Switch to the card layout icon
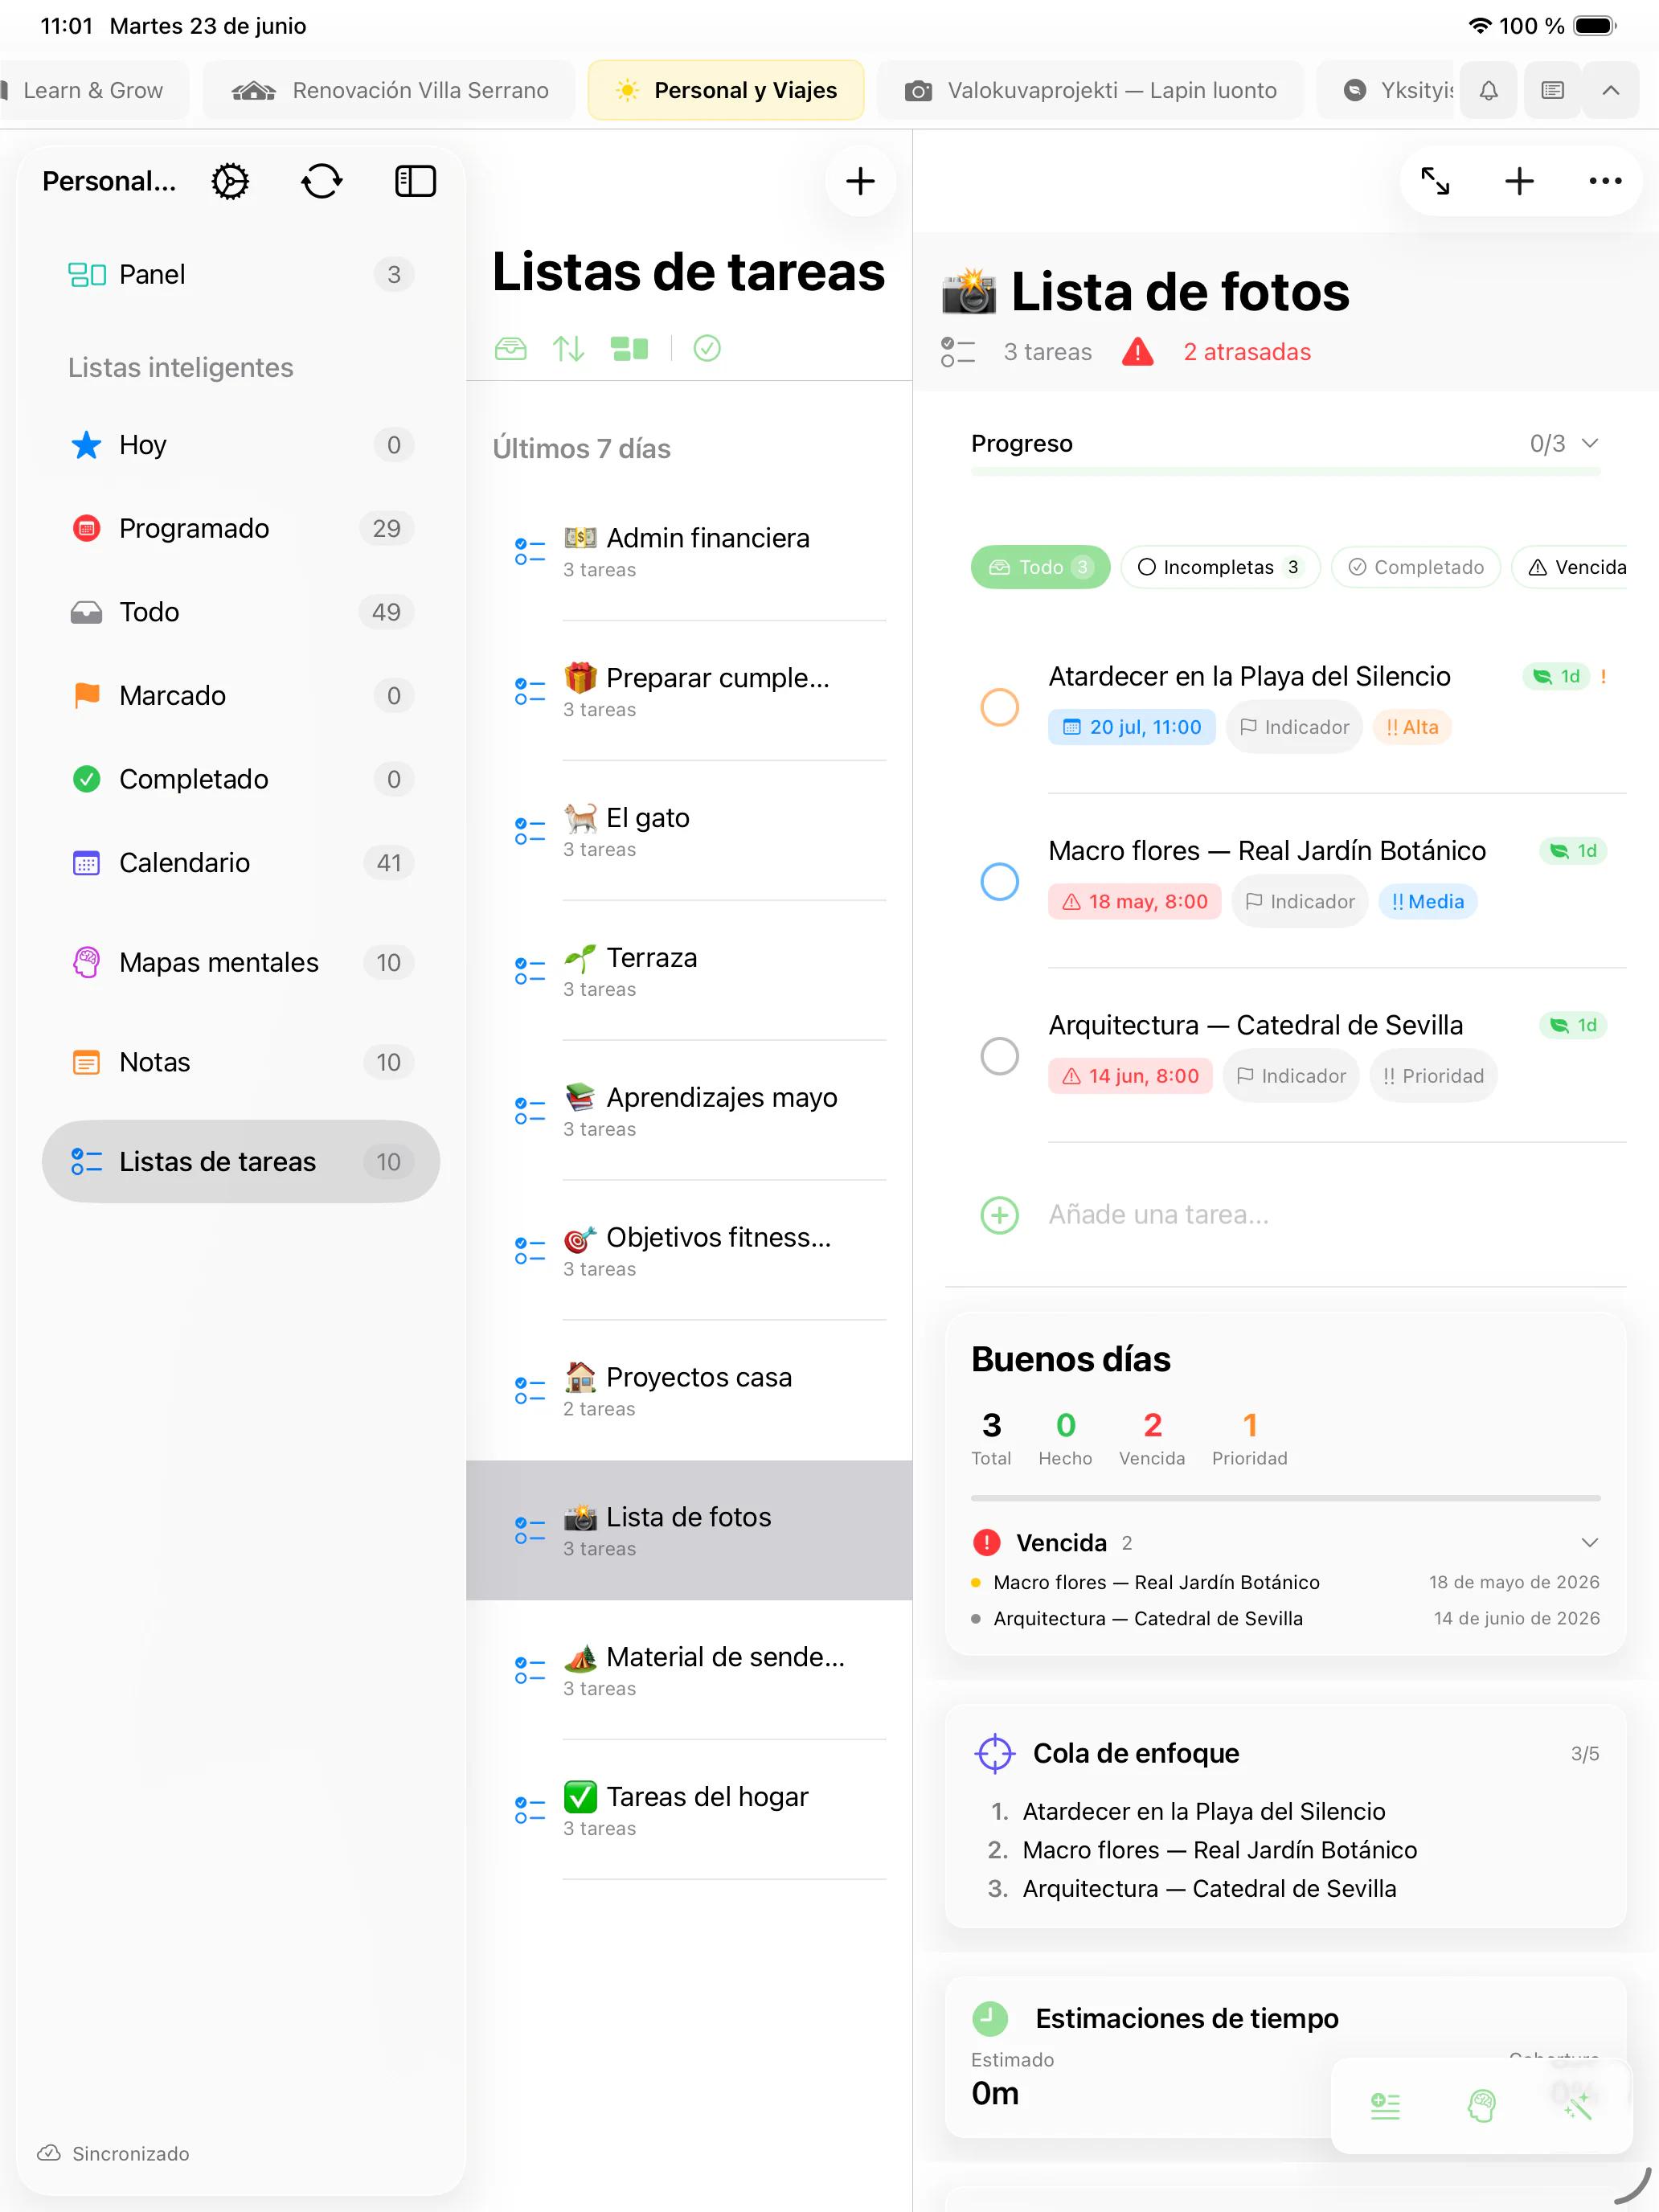The width and height of the screenshot is (1659, 2212). coord(630,348)
